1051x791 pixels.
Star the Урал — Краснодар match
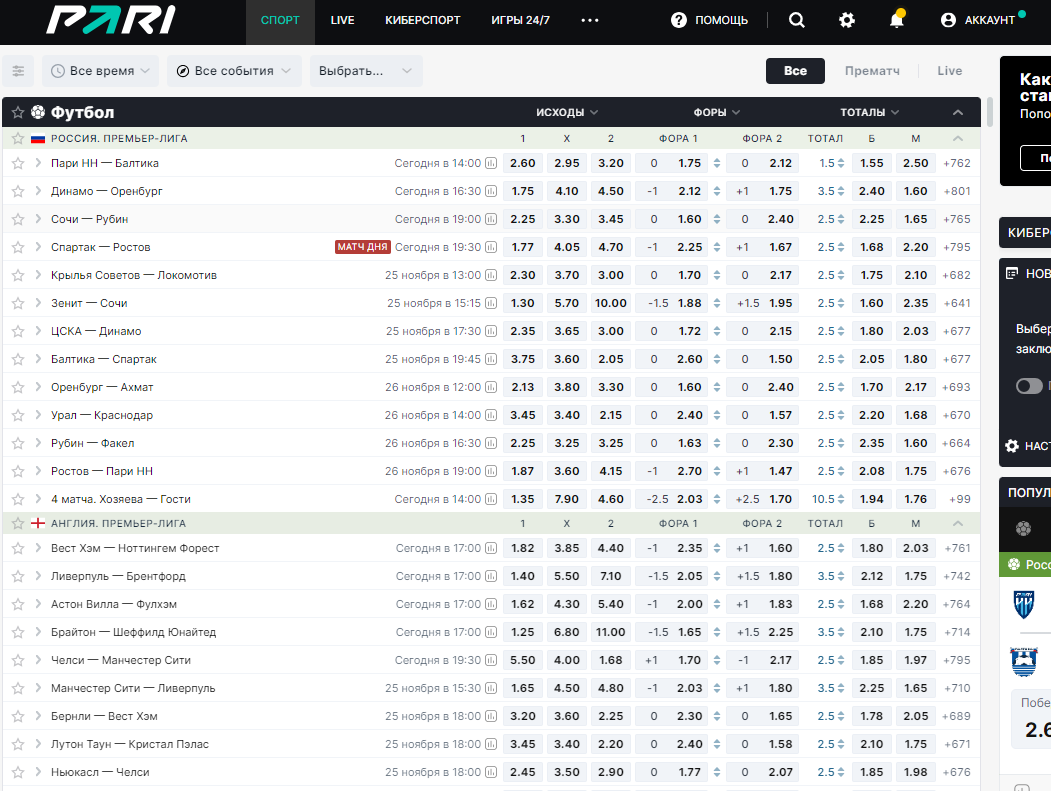point(18,415)
